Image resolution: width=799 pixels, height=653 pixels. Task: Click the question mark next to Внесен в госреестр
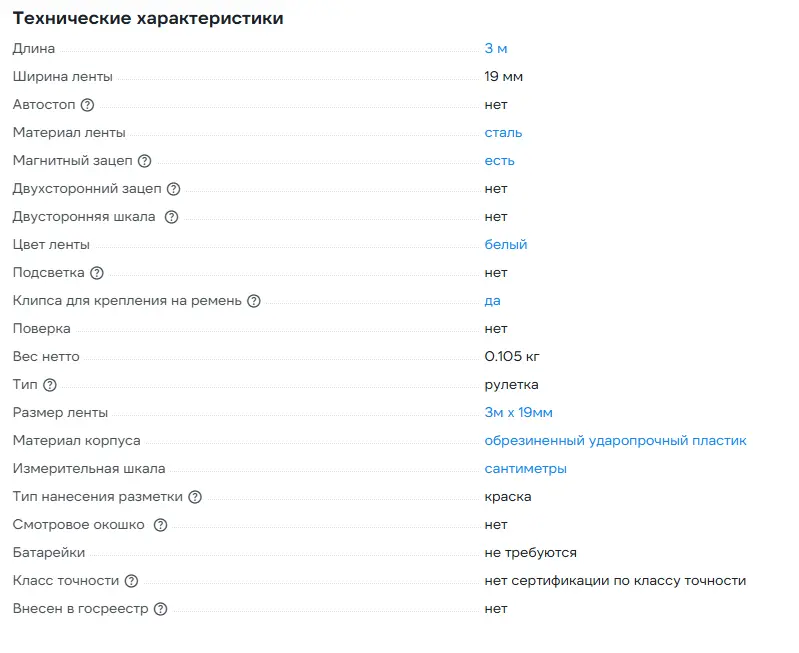click(160, 609)
